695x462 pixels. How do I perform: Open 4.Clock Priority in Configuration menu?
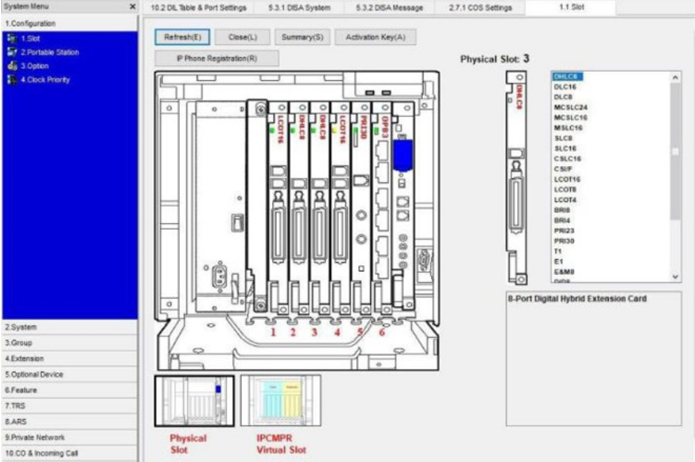[45, 80]
